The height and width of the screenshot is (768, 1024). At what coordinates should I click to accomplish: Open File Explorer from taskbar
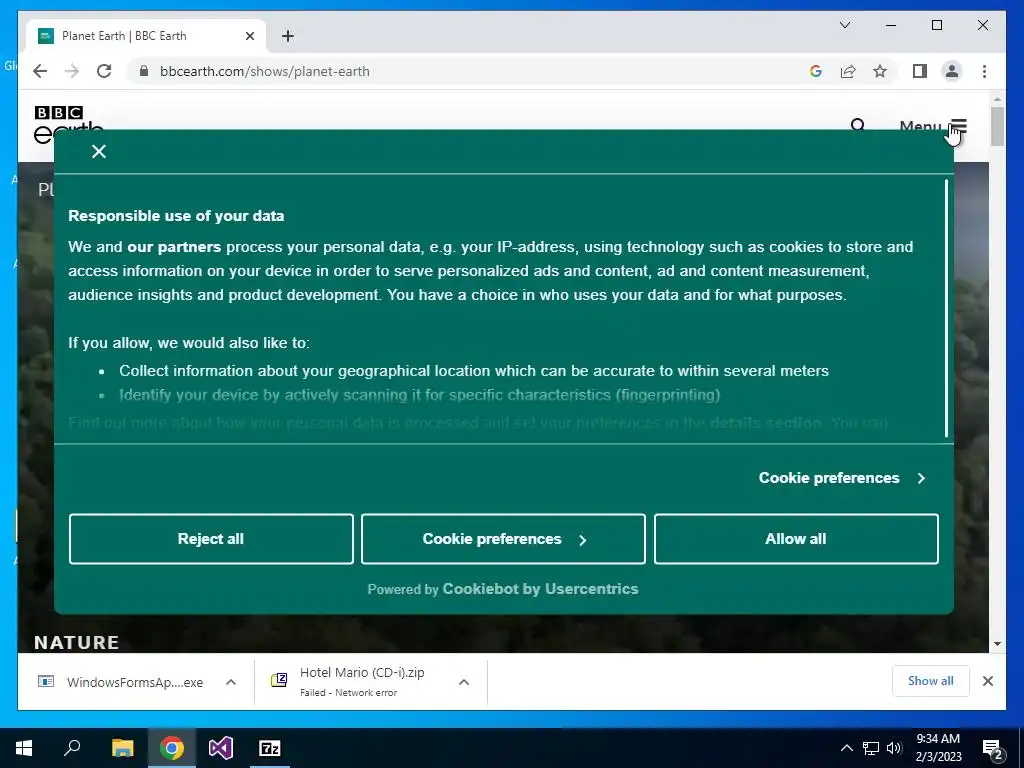point(123,748)
